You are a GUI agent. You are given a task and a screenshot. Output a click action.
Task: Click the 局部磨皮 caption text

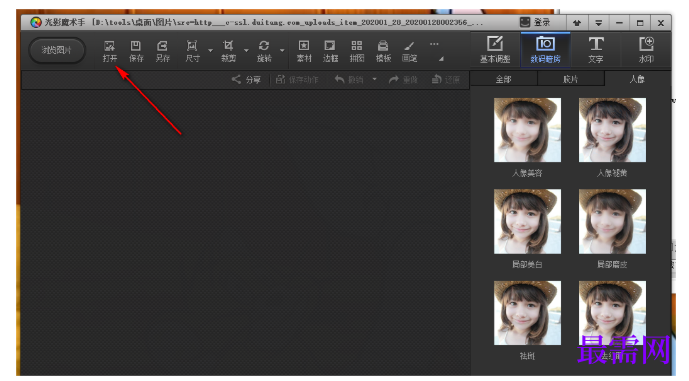pos(612,265)
